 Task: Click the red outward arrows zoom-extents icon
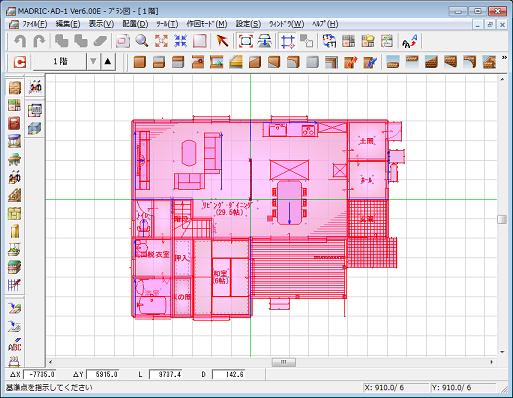[161, 41]
